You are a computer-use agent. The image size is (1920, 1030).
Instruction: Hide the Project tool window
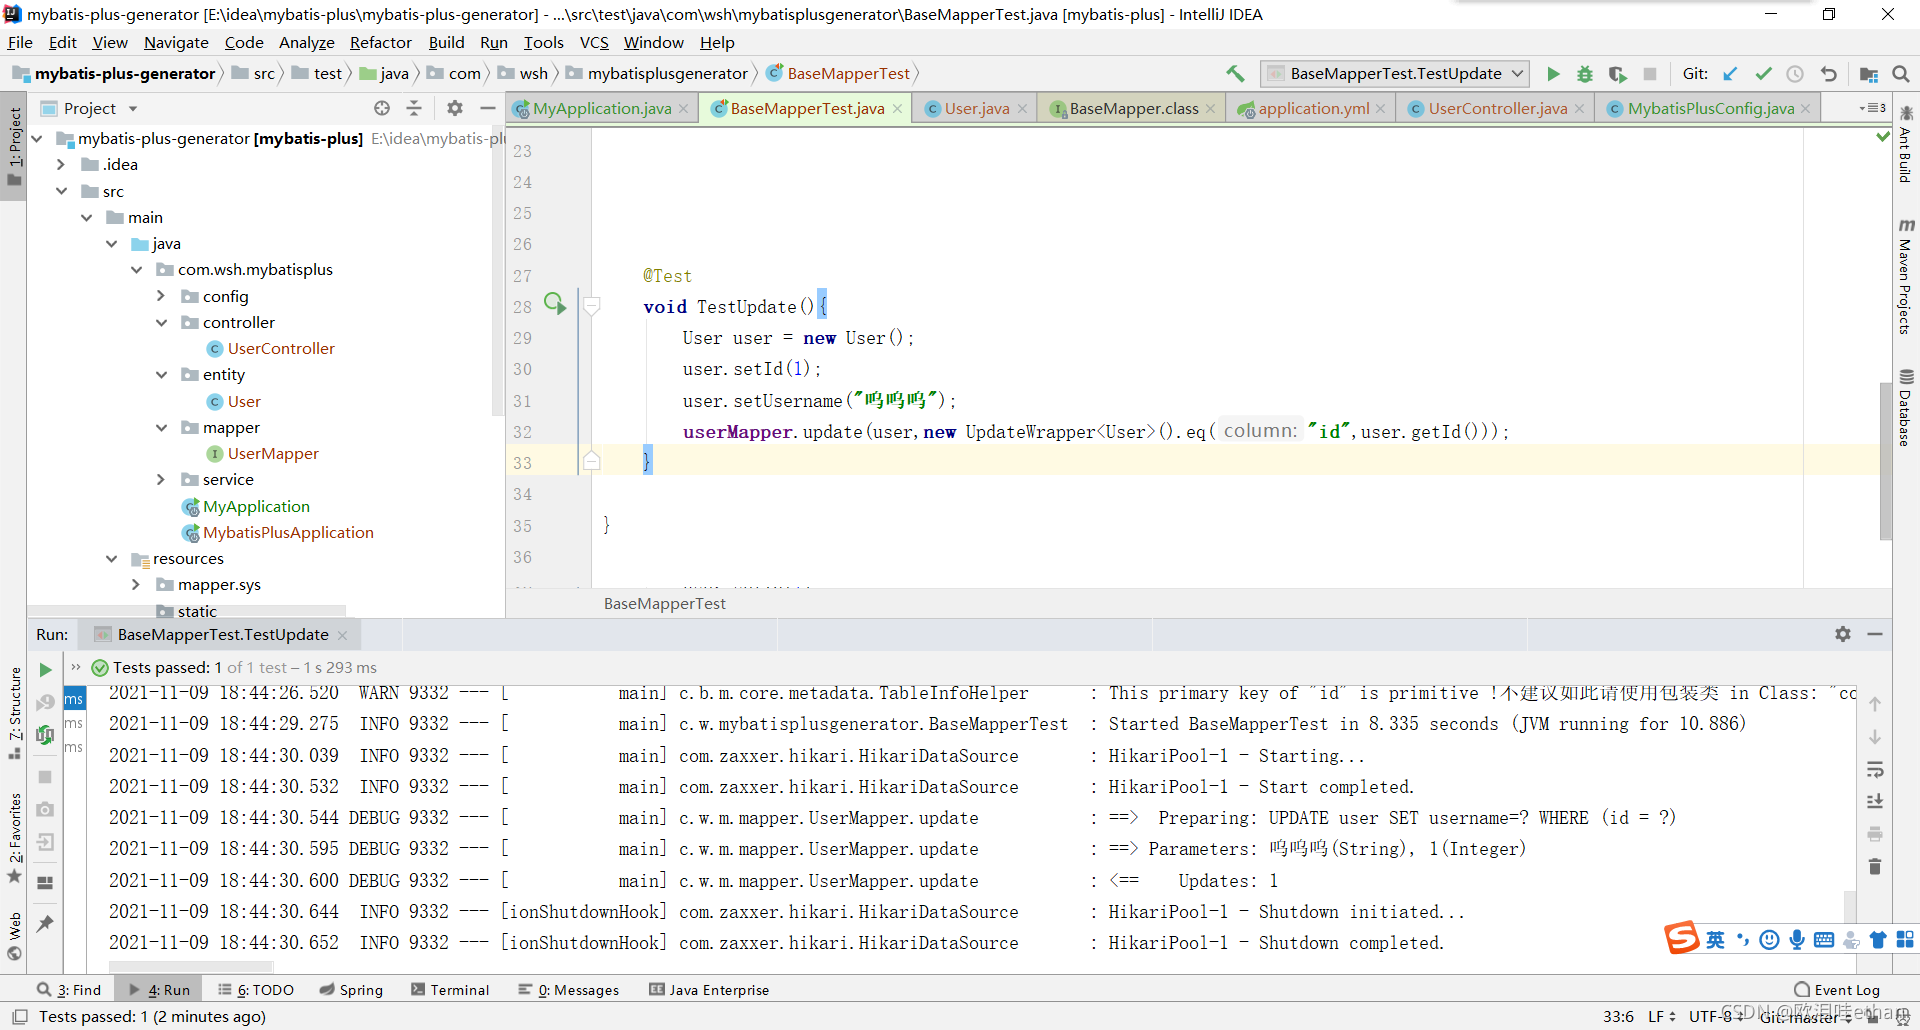pos(488,108)
